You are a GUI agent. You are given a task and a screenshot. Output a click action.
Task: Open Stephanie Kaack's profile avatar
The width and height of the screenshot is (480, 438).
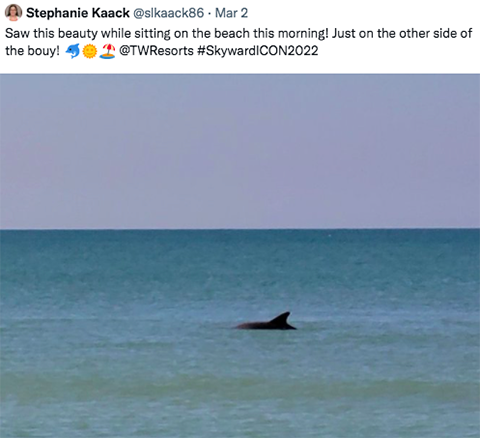(13, 12)
